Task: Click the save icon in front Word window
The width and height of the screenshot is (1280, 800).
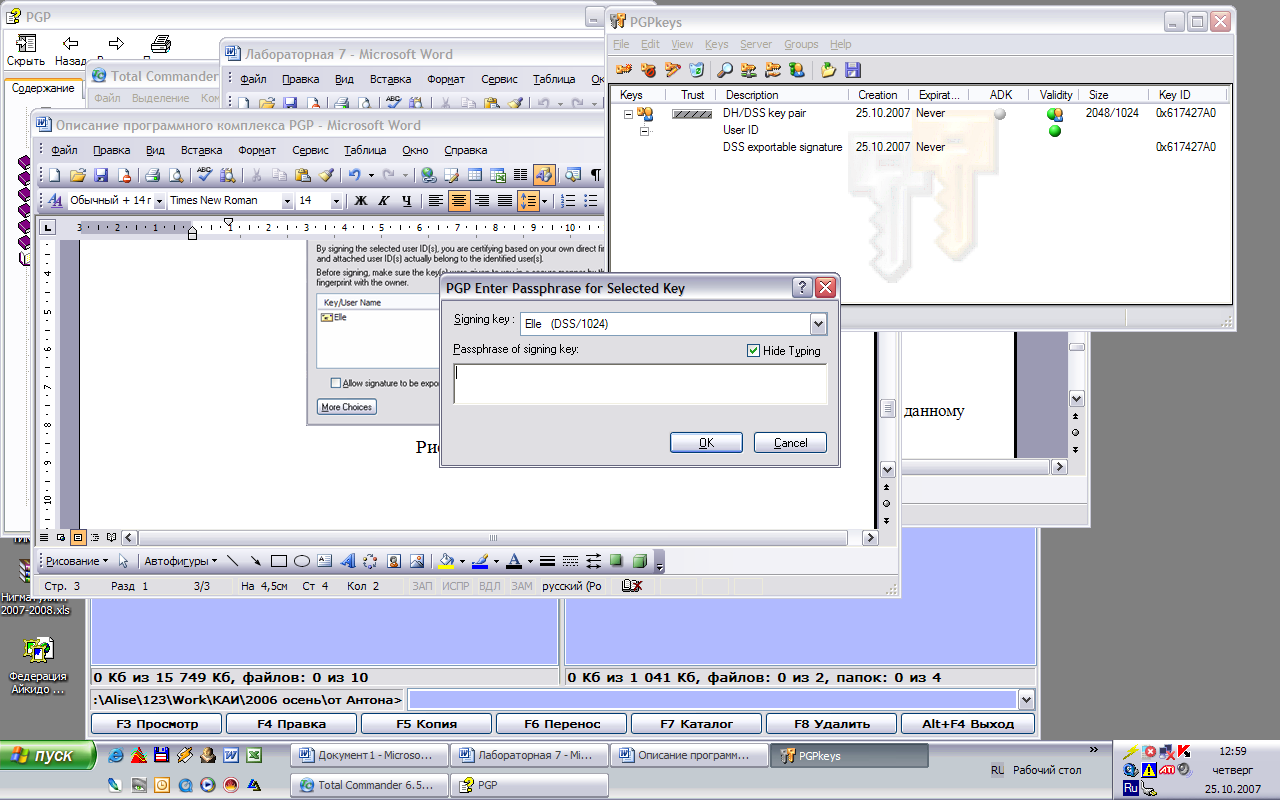Action: [x=101, y=175]
